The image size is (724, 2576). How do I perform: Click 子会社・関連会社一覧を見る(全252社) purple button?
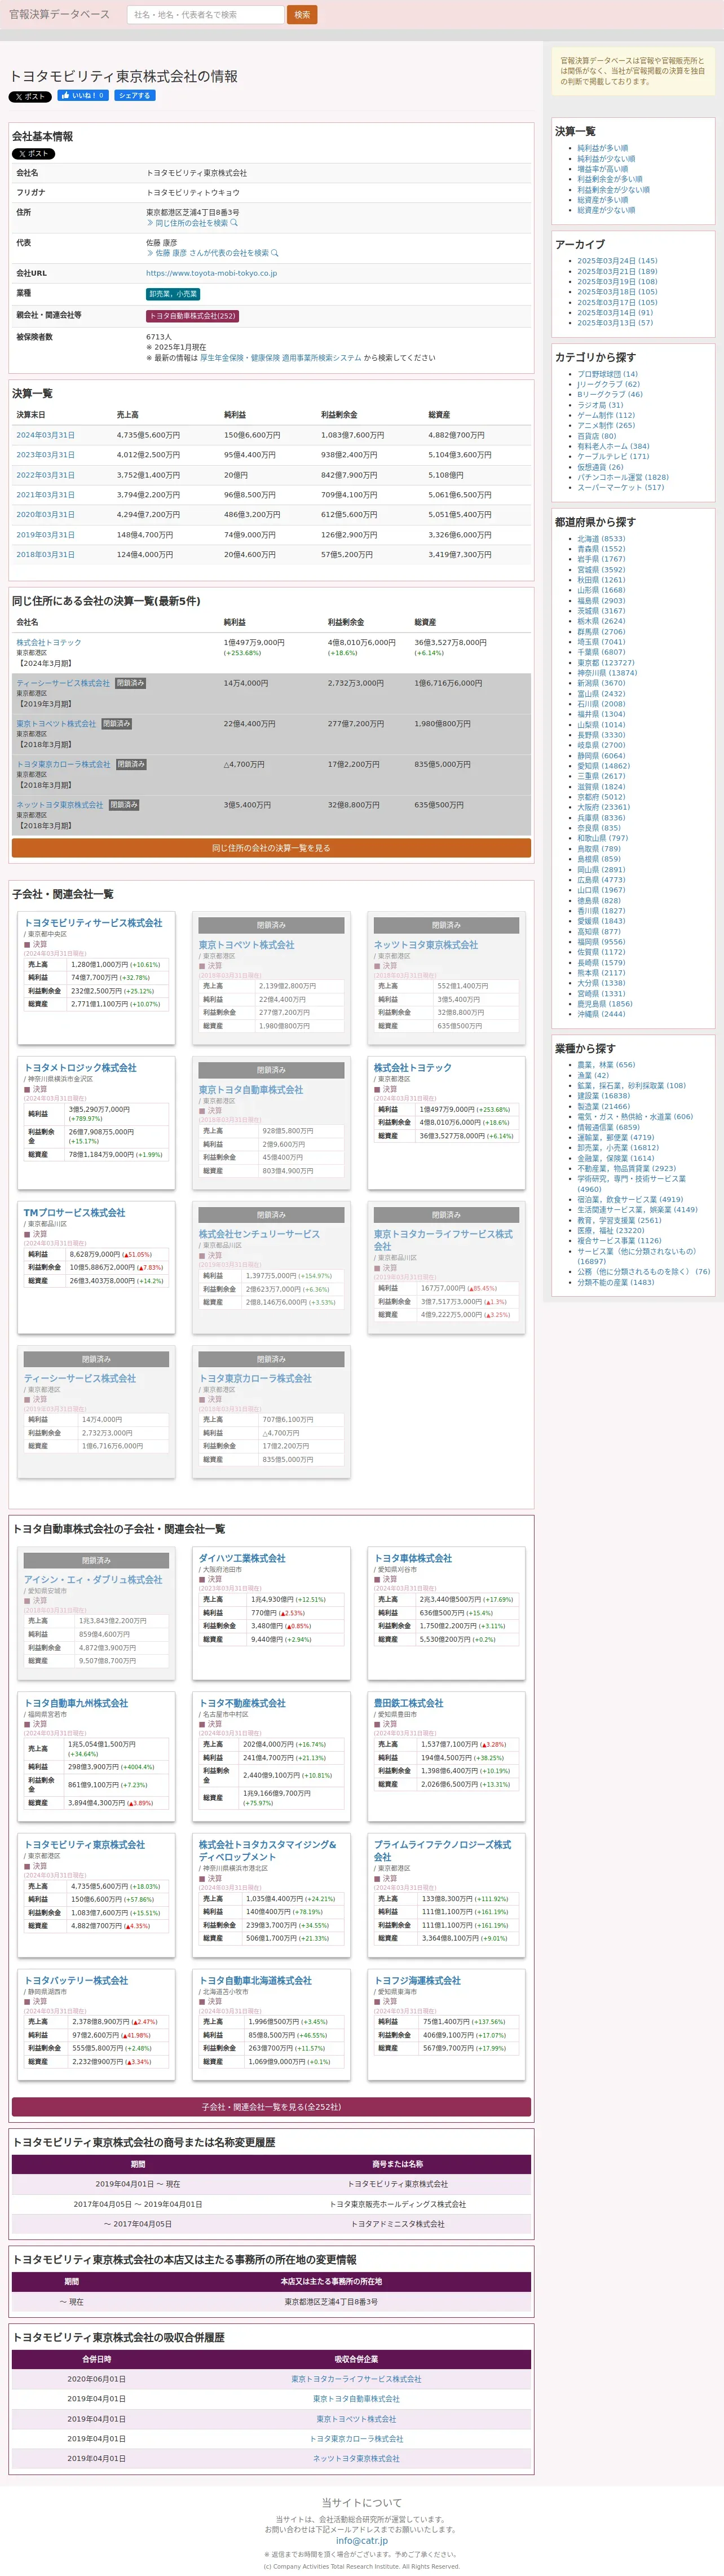click(x=271, y=2107)
